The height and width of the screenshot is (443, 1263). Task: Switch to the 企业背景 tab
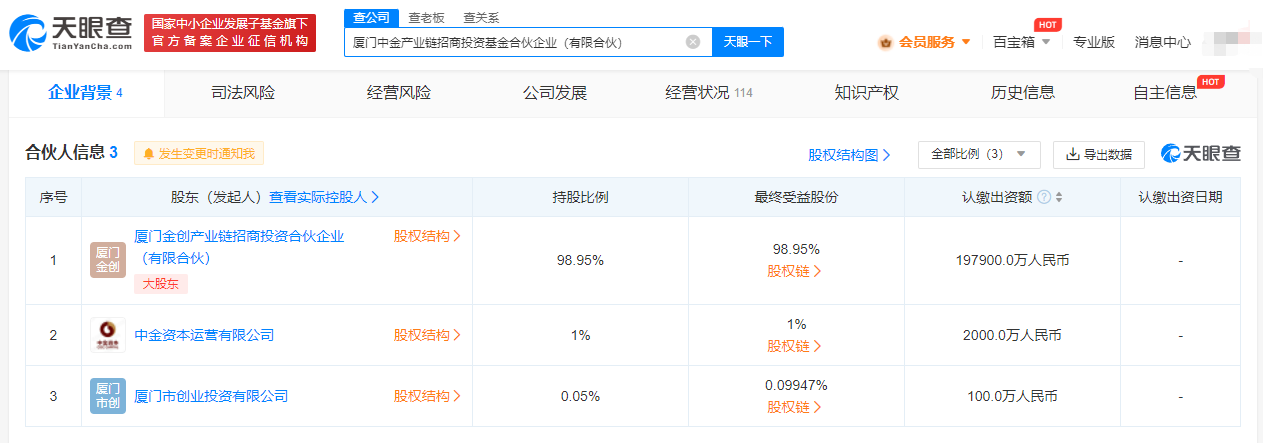(x=86, y=93)
